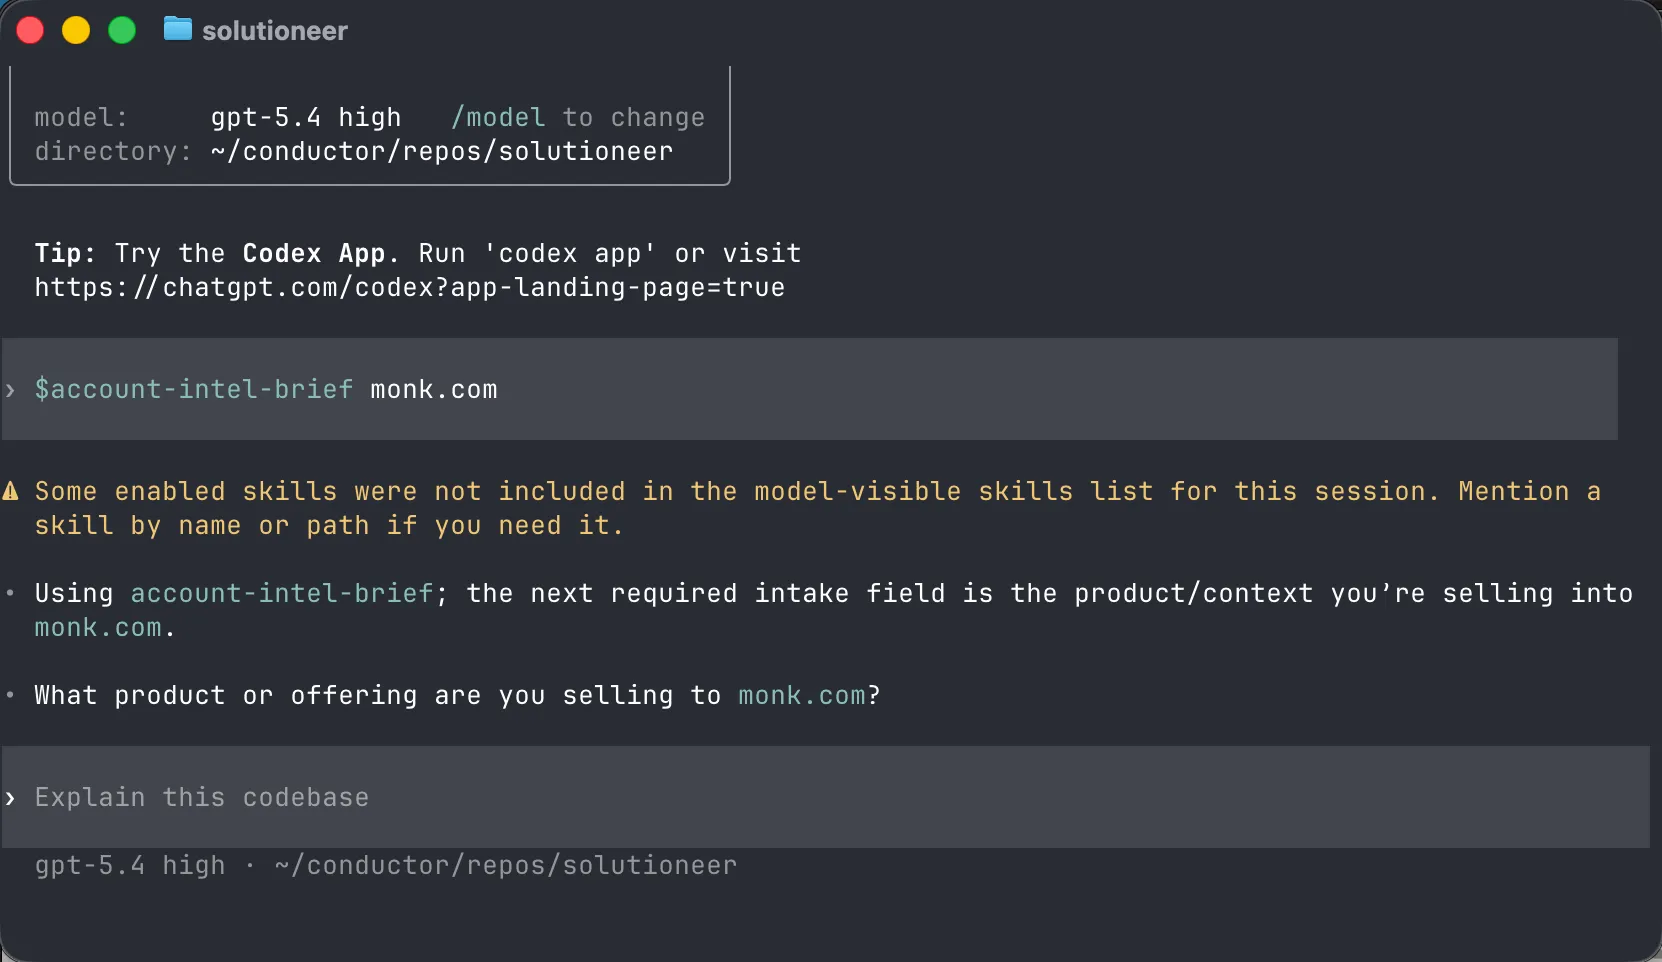
Task: Click the bullet before "Using account-intel-brief"
Action: [x=10, y=593]
